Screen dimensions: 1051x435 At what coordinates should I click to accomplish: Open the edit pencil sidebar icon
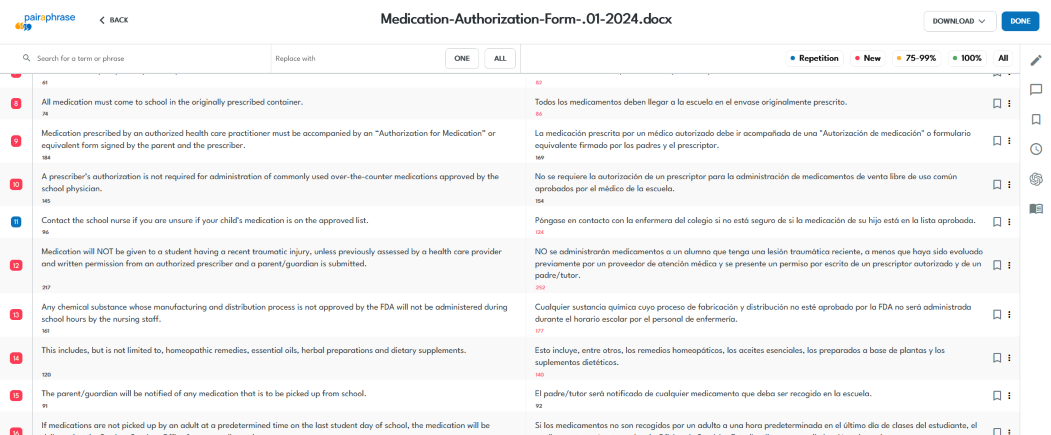[x=1036, y=60]
